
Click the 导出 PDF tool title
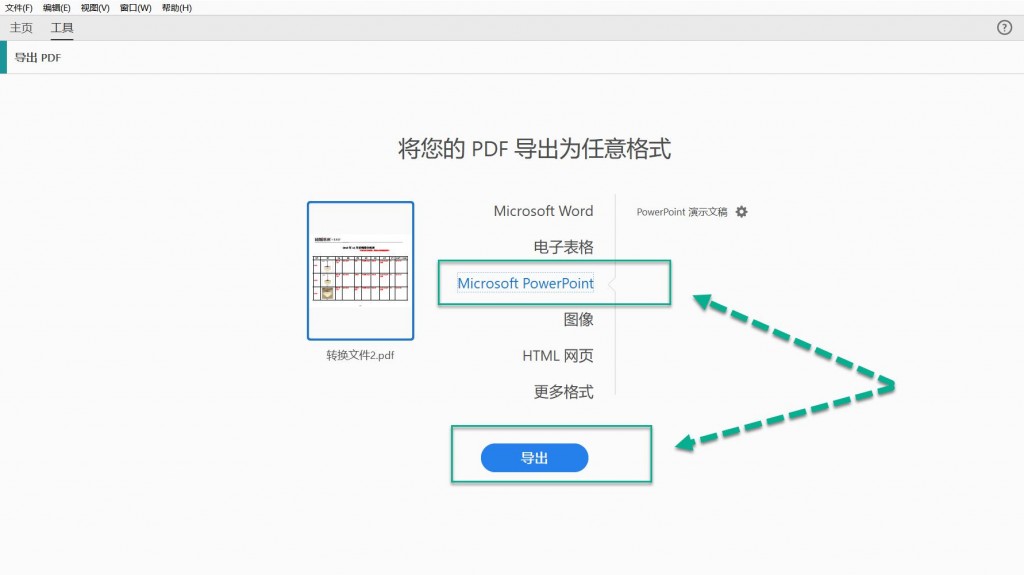pos(38,58)
